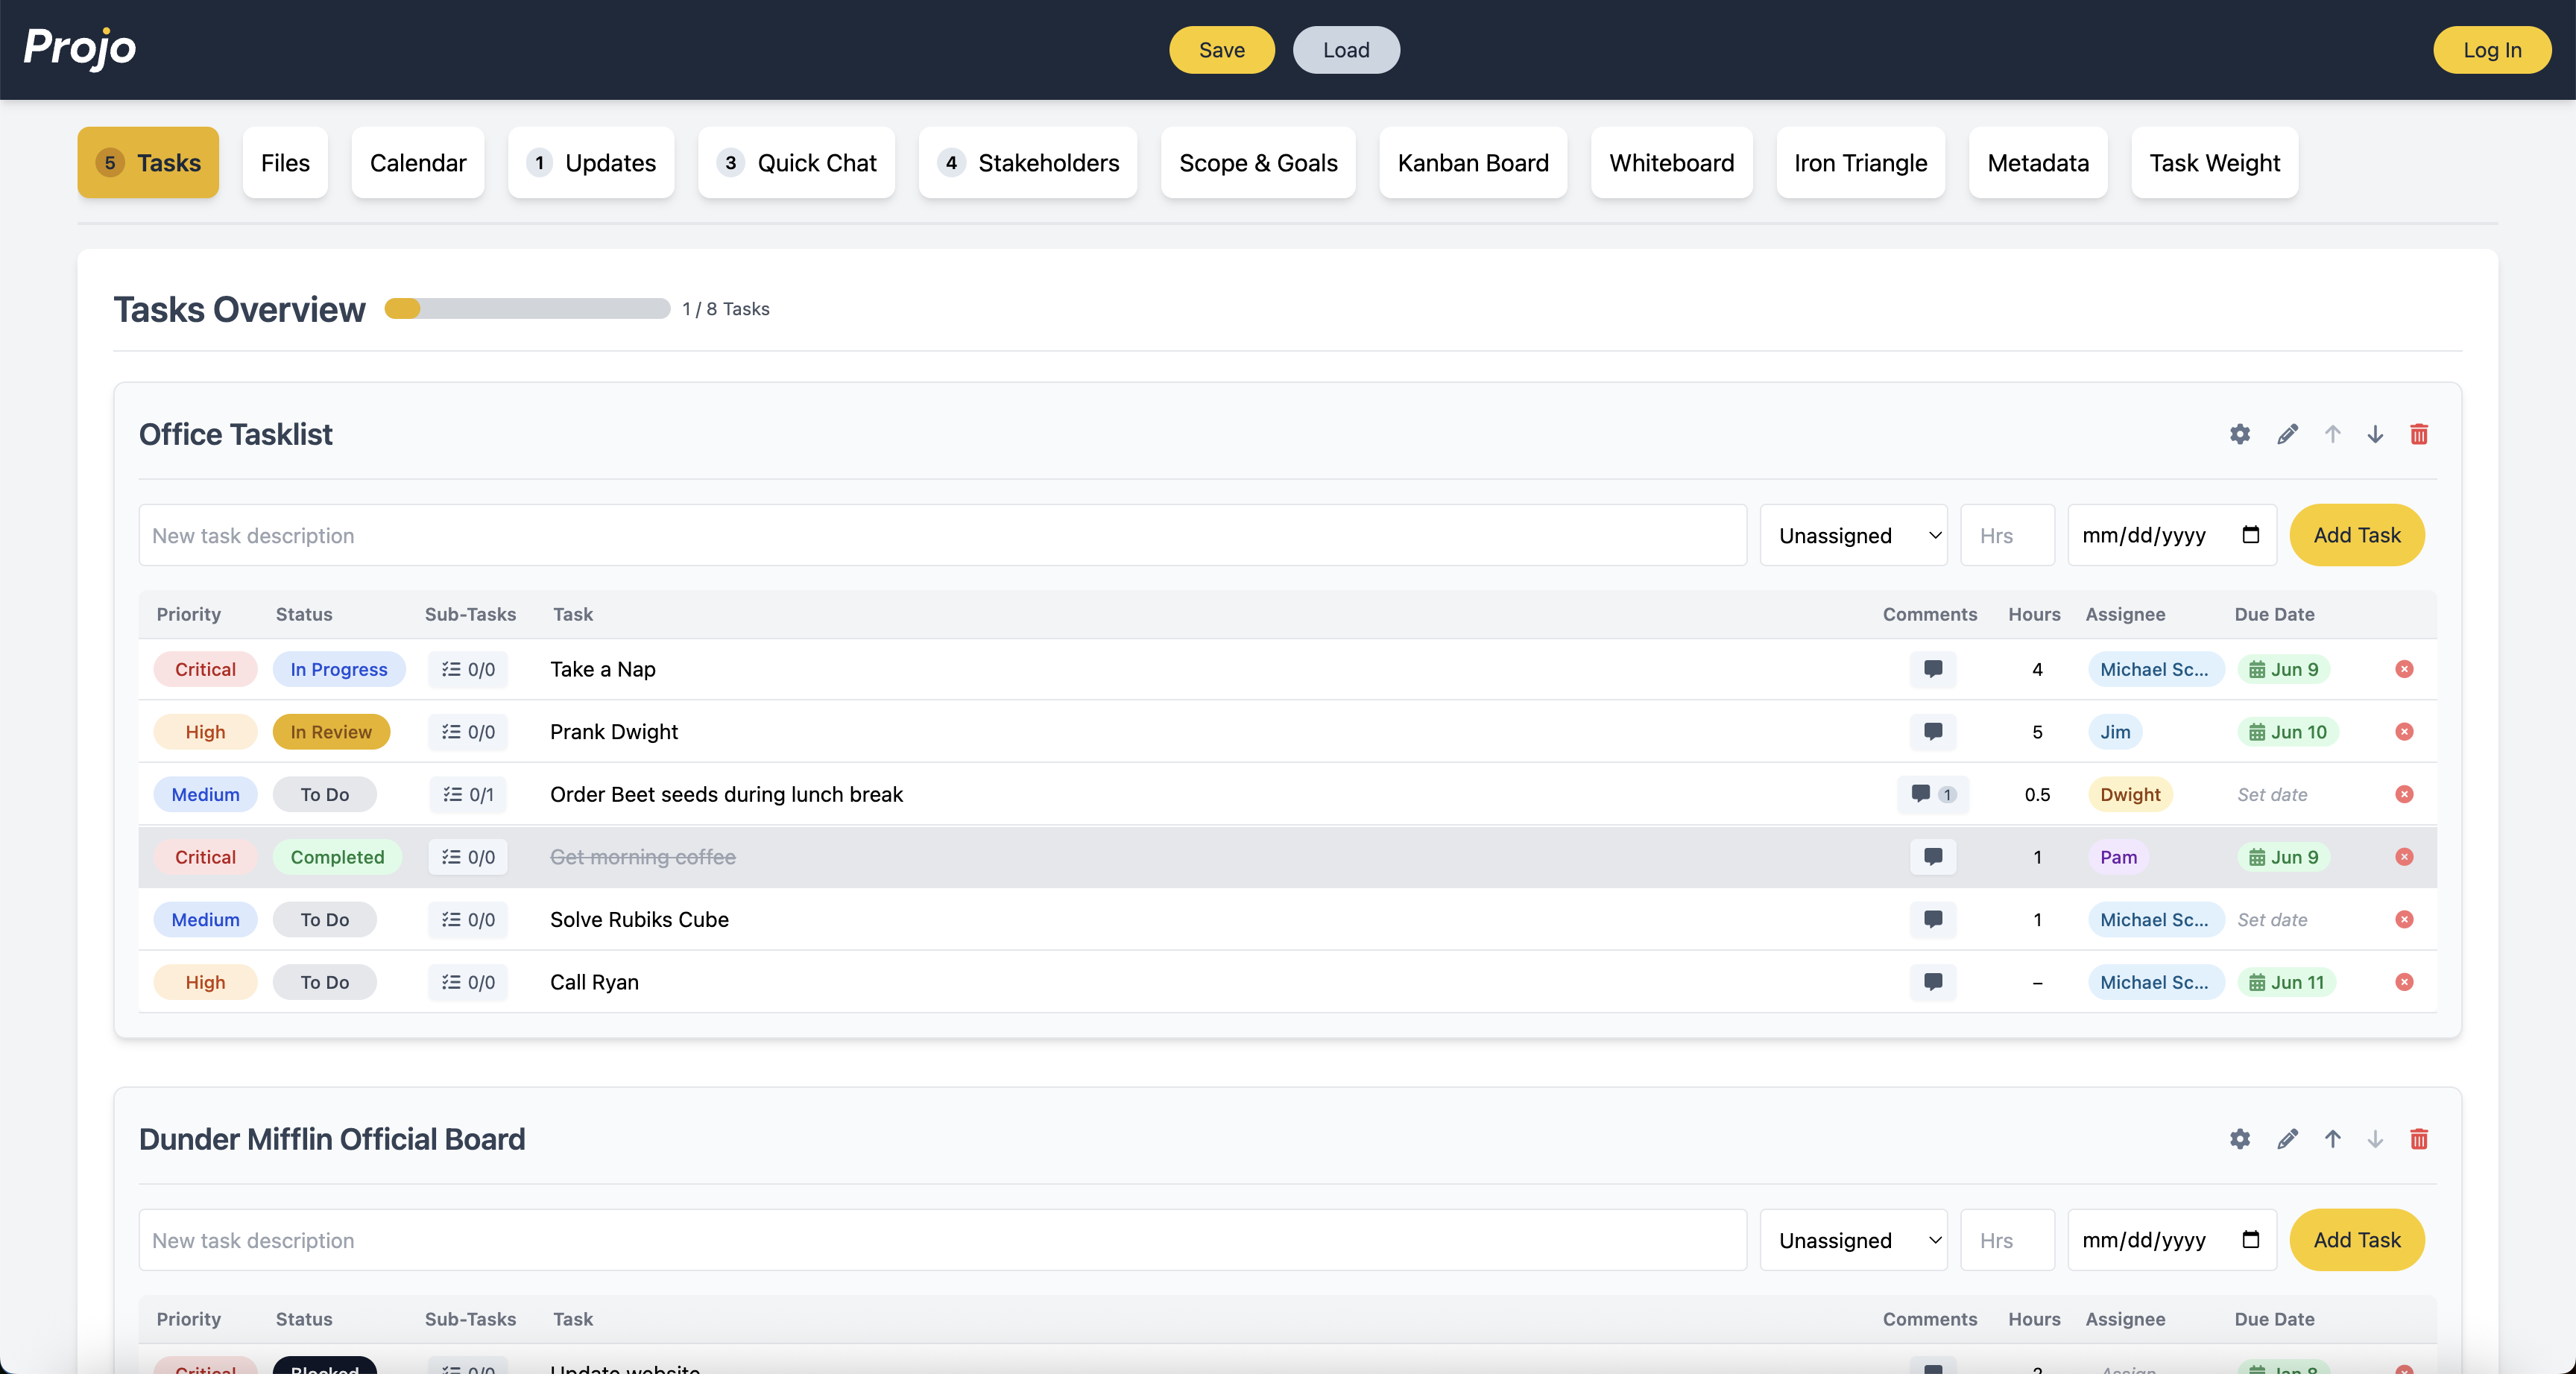The height and width of the screenshot is (1374, 2576).
Task: Open comments for Prank Dwight
Action: pyautogui.click(x=1933, y=732)
